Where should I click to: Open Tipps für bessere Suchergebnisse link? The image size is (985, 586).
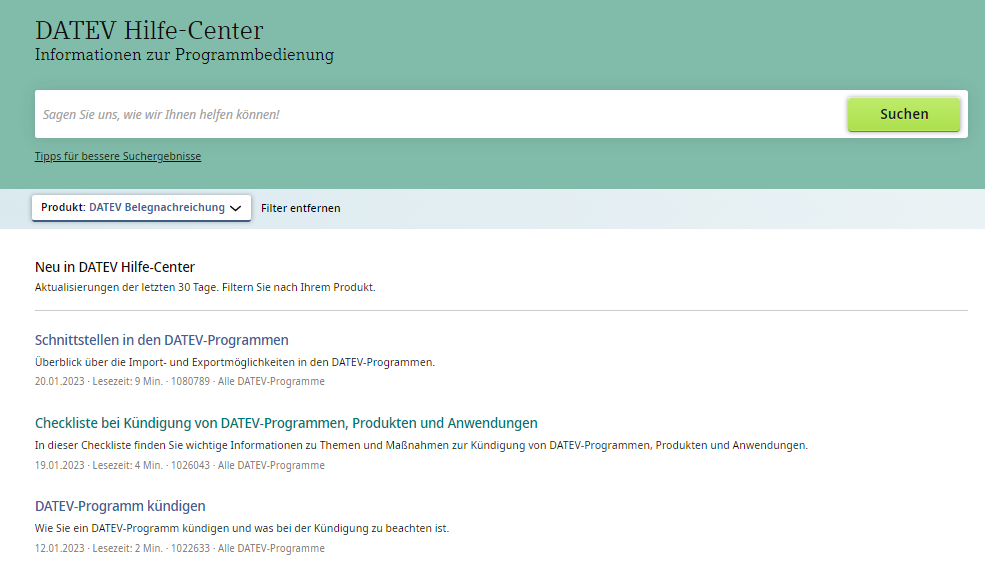point(118,156)
